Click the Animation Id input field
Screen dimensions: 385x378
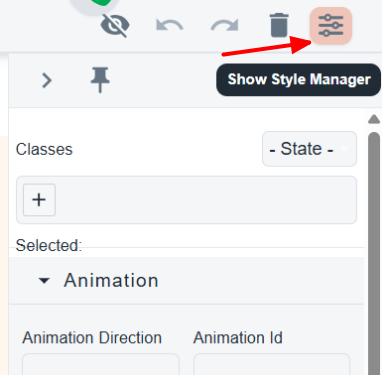pos(272,365)
